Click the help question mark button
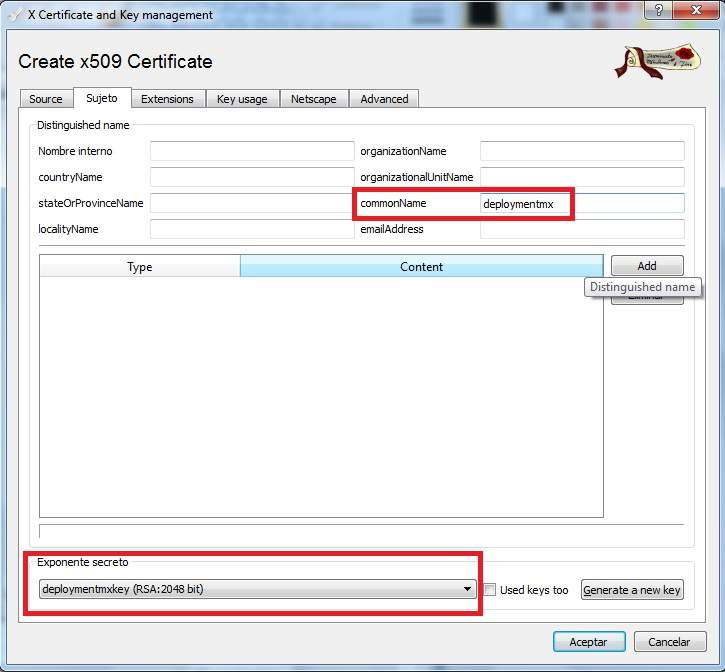The width and height of the screenshot is (725, 672). pos(658,11)
